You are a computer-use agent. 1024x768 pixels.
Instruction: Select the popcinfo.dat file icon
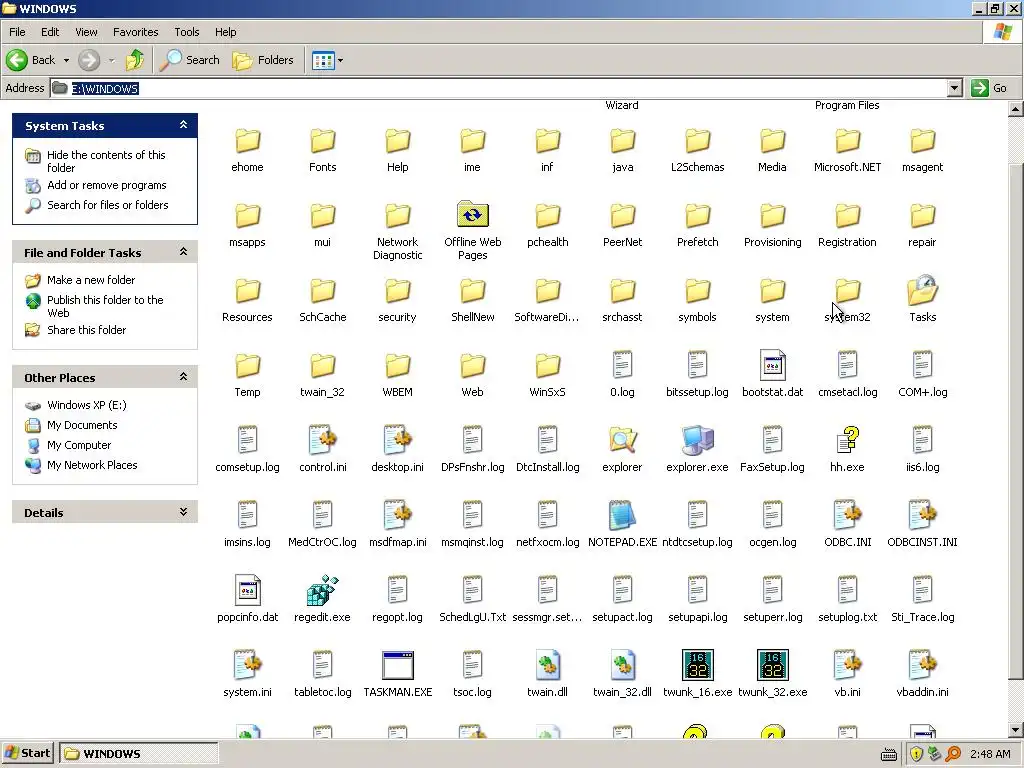coord(248,590)
